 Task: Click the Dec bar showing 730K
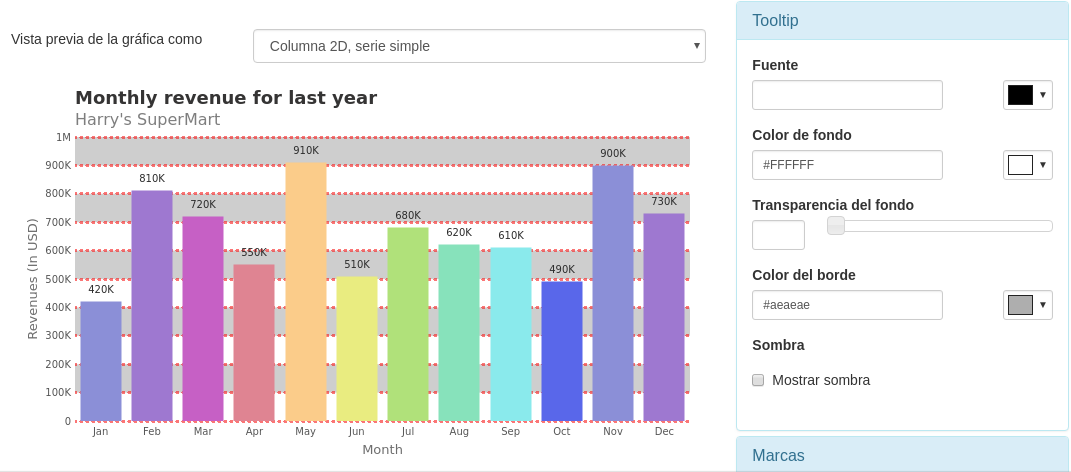(664, 317)
